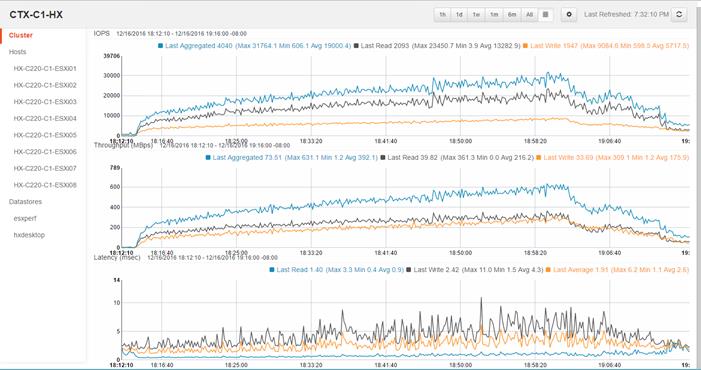Toggle the blue Last Aggregated IOPS legend square

point(160,46)
